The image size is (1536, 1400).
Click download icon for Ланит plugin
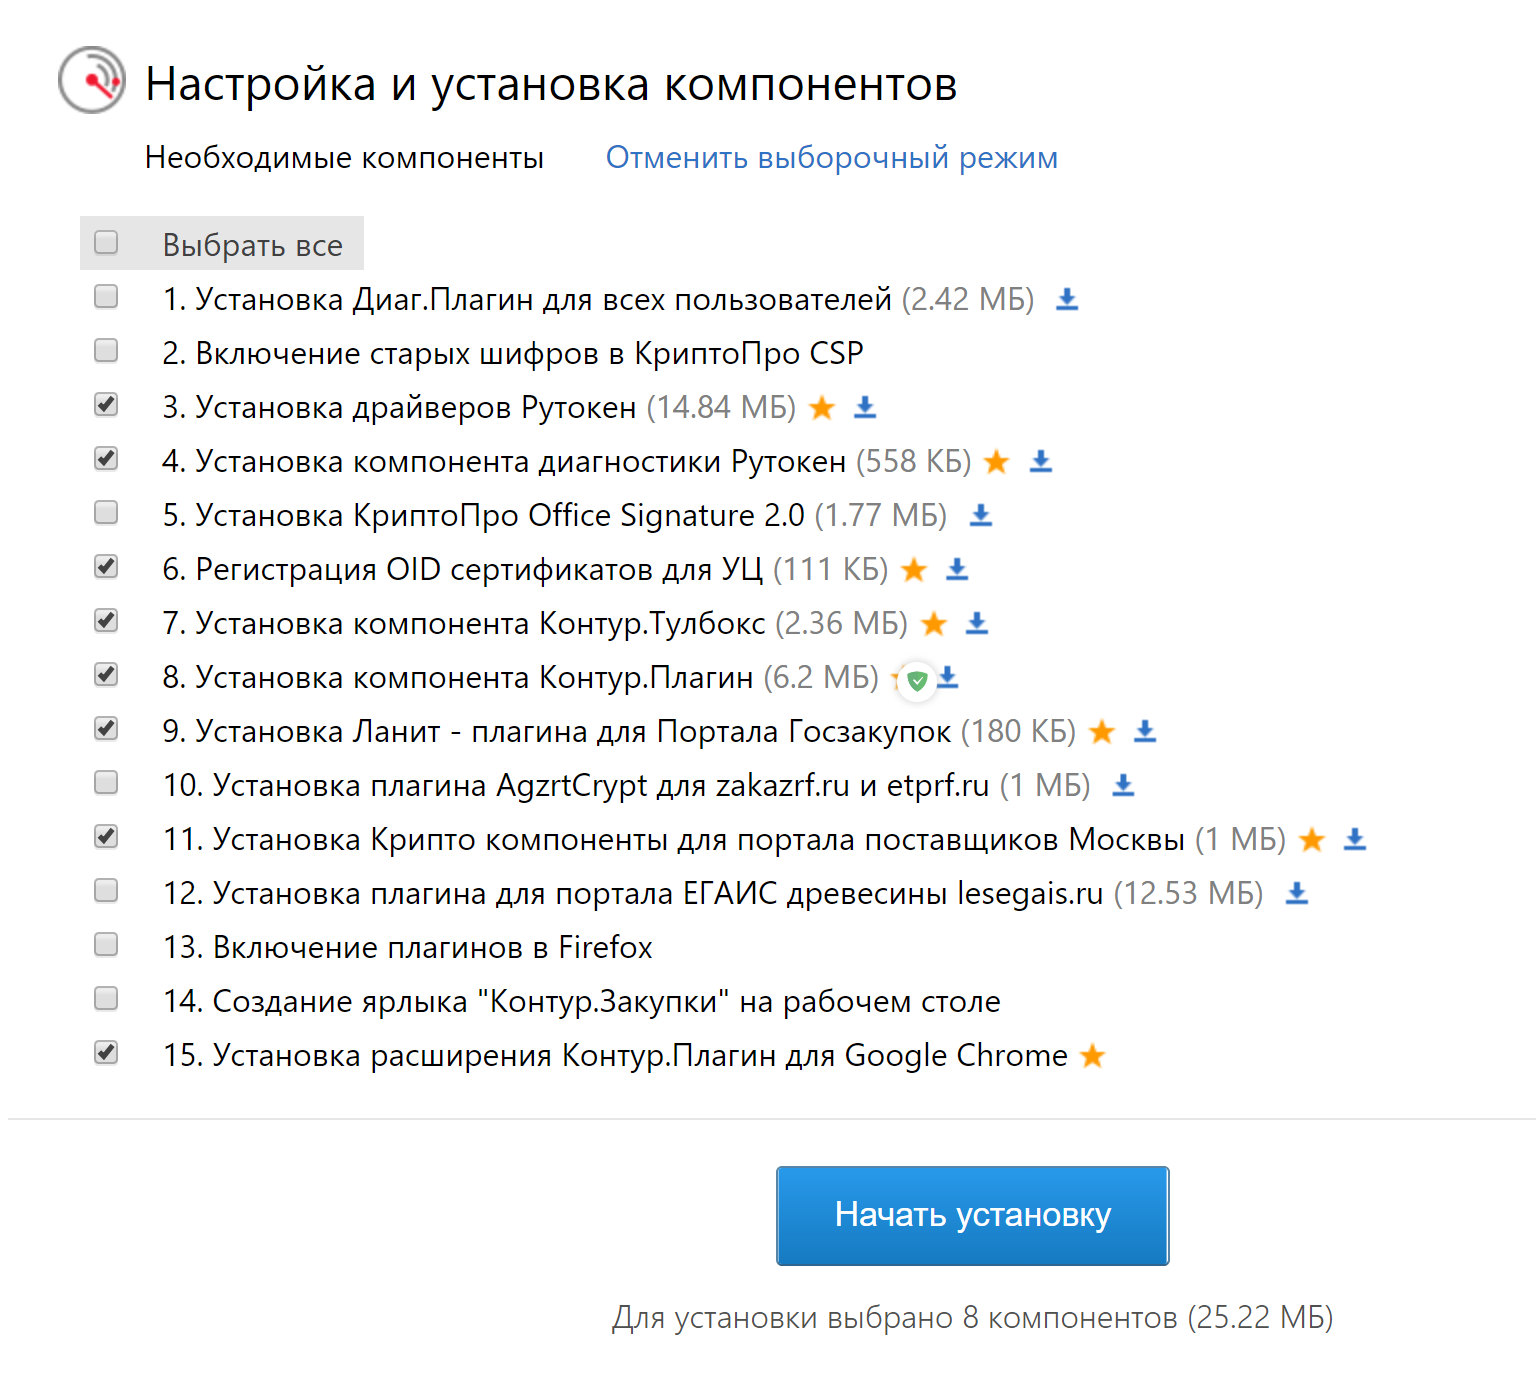(1145, 731)
